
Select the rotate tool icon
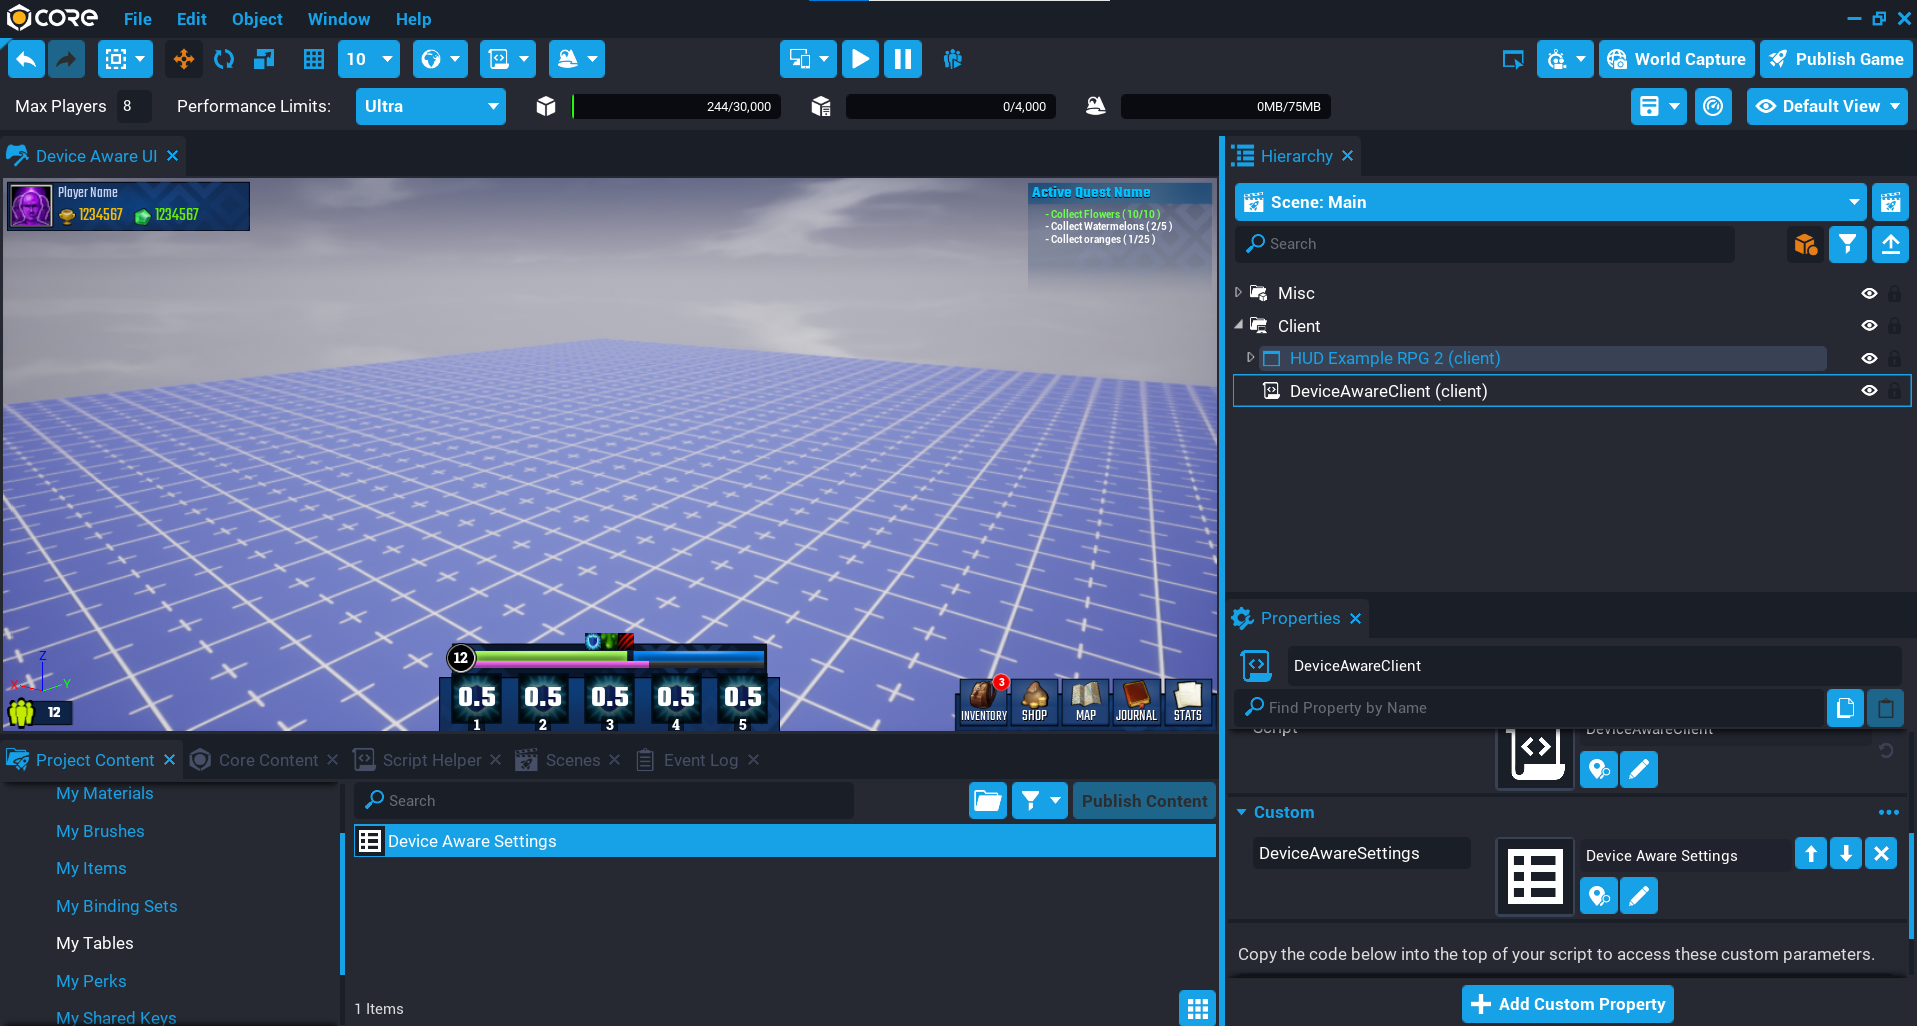(224, 59)
